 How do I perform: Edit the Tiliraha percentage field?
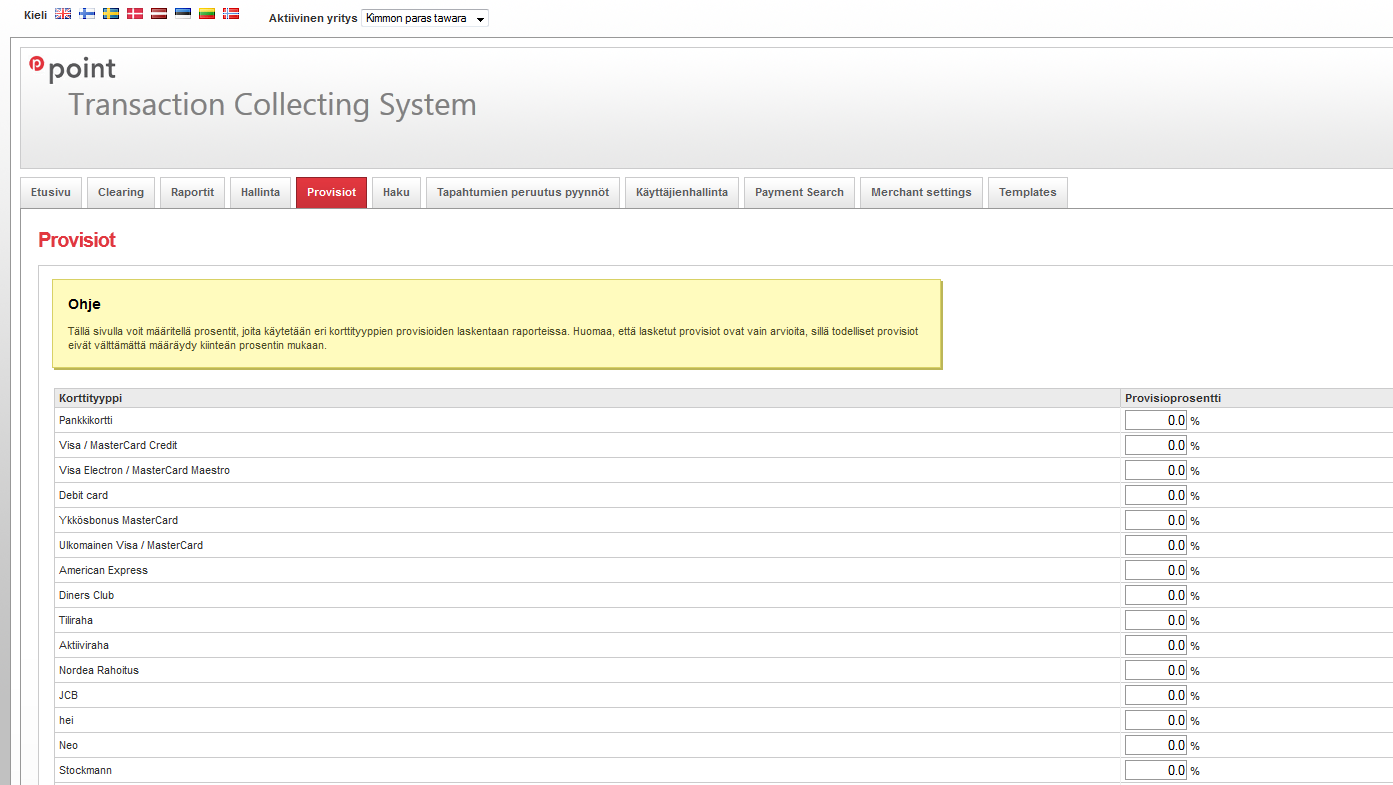click(x=1156, y=620)
